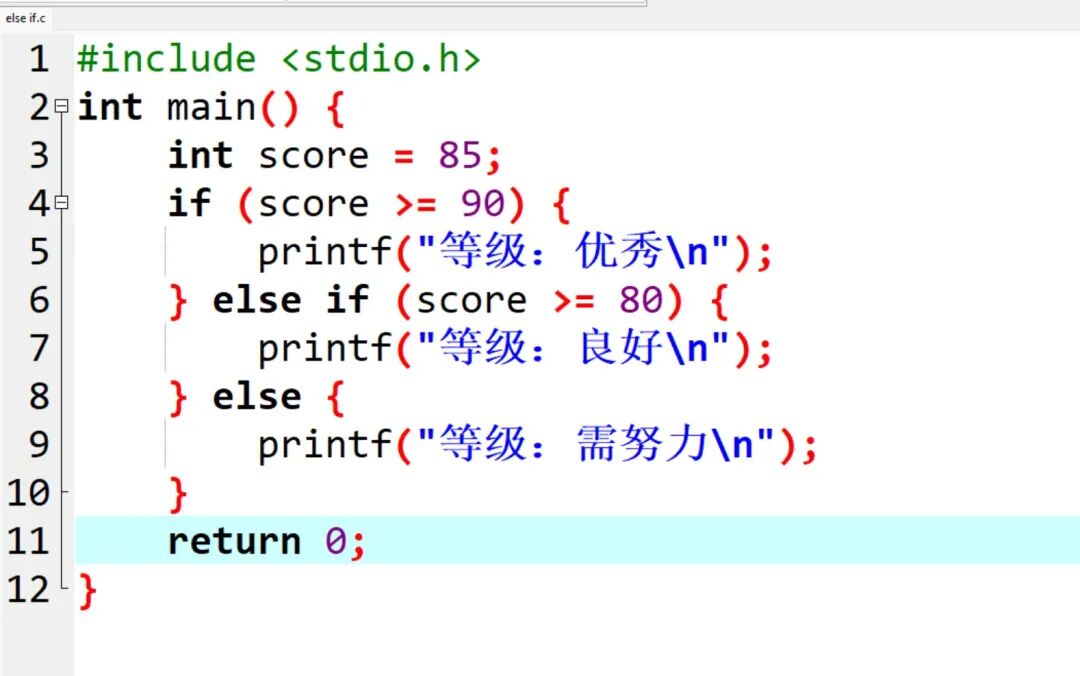Click the value 90 in the if condition
Screen dimensions: 1080x676
tap(483, 204)
